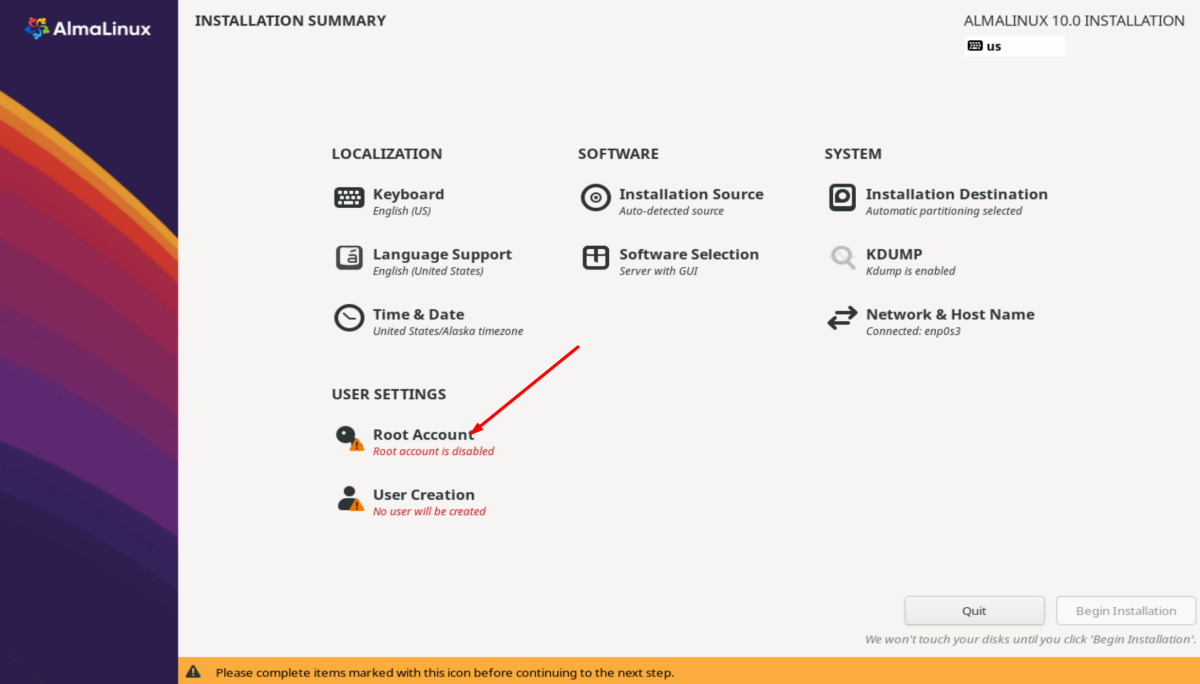Click the Installation Destination disk icon
Image resolution: width=1200 pixels, height=684 pixels.
point(842,198)
